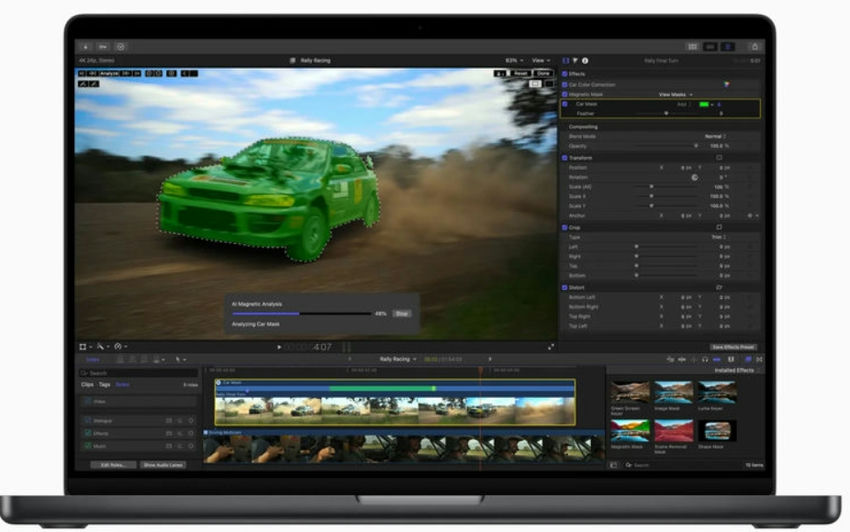Toggle the Music role checkbox
The width and height of the screenshot is (850, 532).
coord(88,446)
